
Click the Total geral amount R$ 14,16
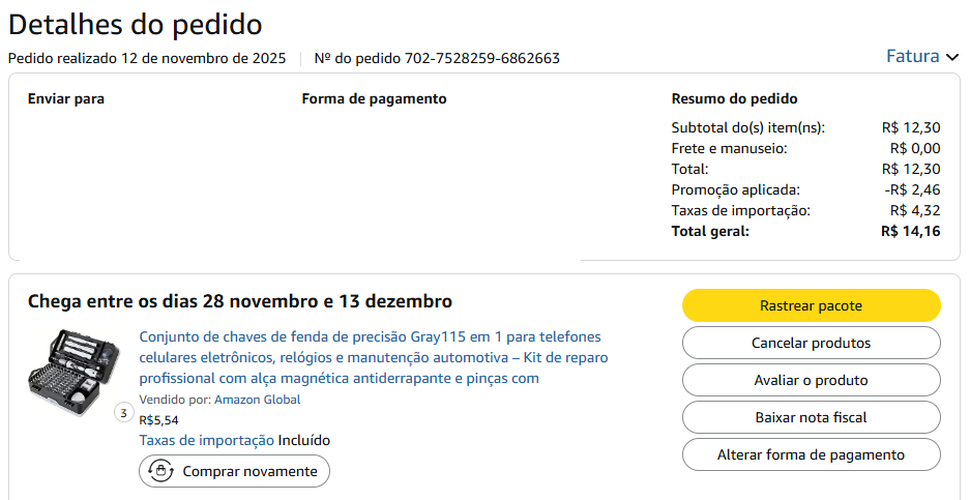[x=910, y=231]
